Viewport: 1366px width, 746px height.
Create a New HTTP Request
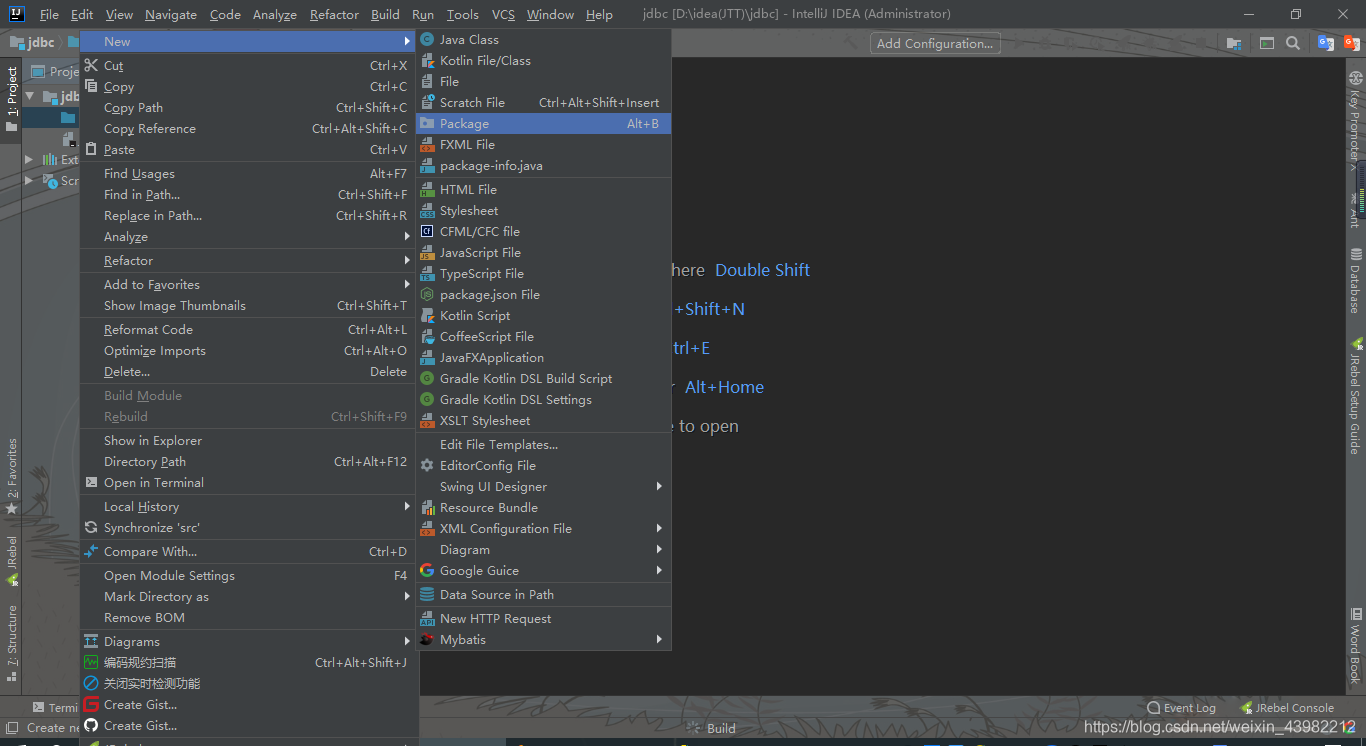coord(543,618)
